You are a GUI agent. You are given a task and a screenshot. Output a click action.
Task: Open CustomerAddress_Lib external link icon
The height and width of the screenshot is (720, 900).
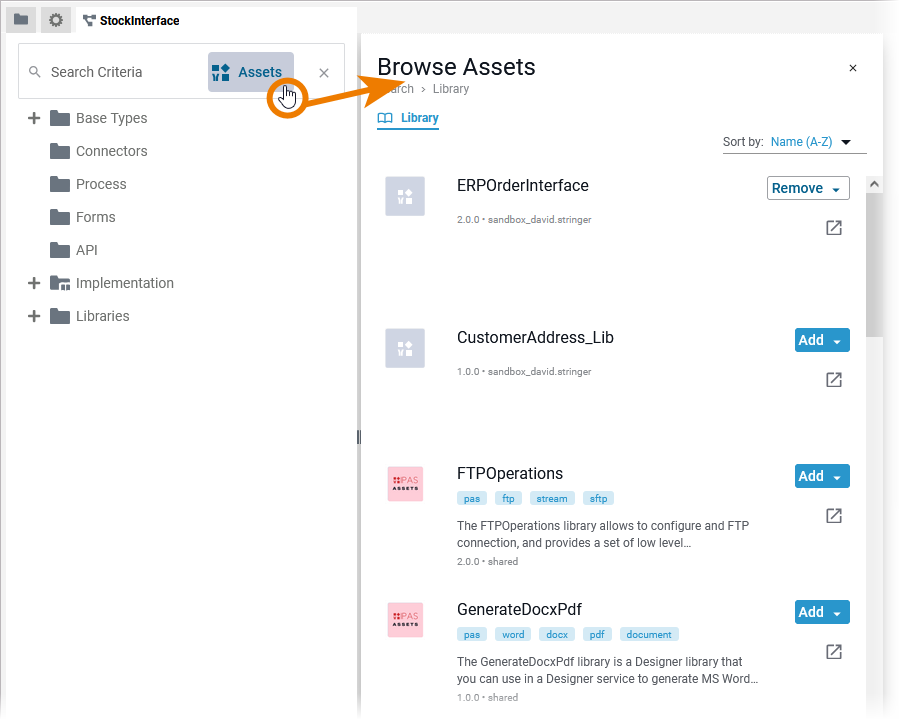[833, 380]
